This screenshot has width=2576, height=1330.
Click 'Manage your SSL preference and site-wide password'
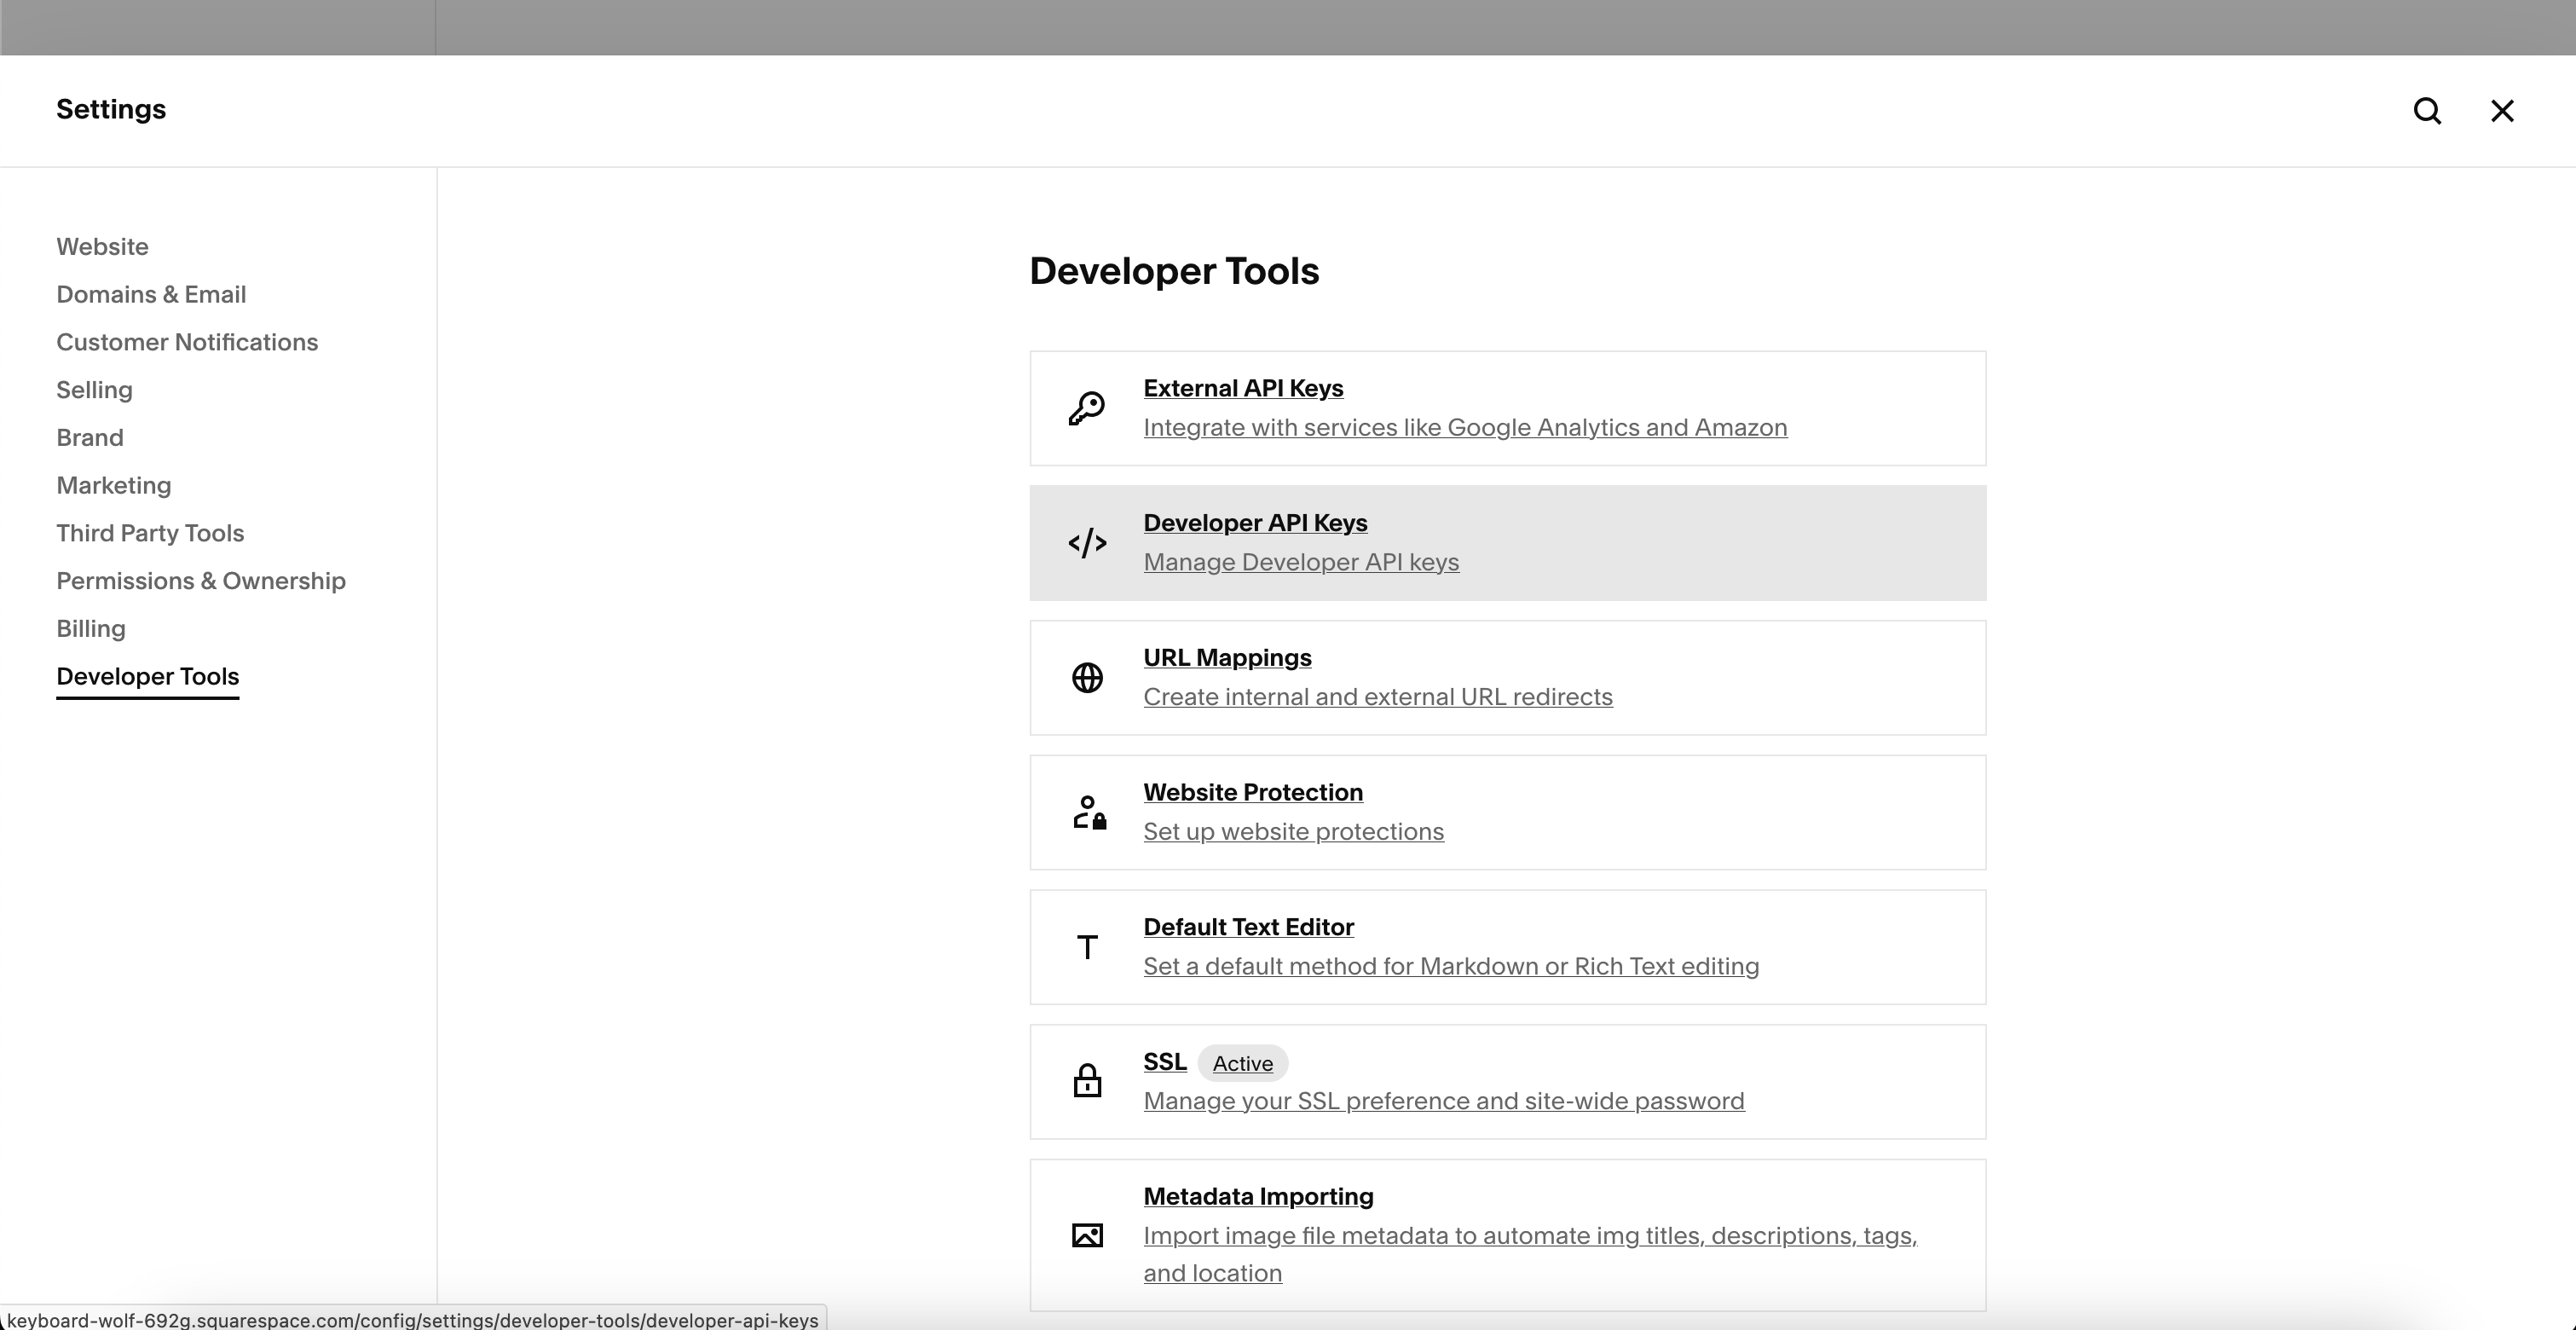tap(1443, 1101)
